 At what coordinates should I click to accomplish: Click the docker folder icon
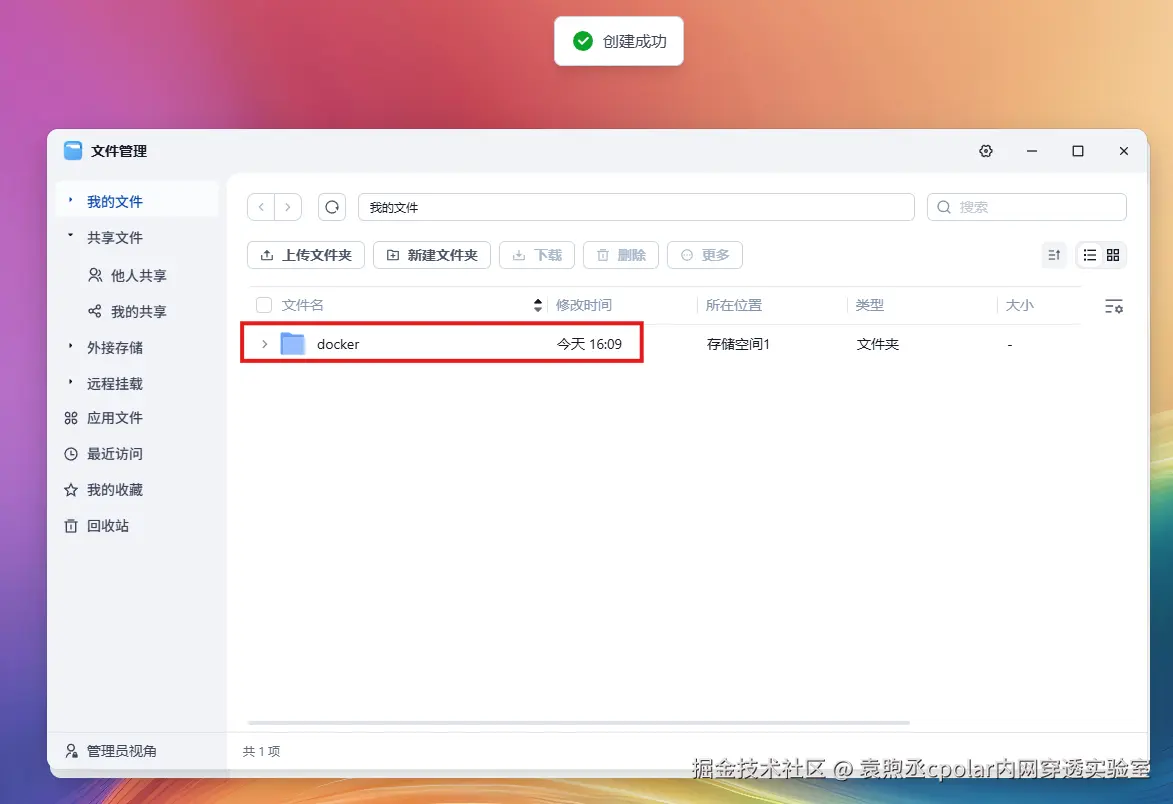(x=293, y=344)
